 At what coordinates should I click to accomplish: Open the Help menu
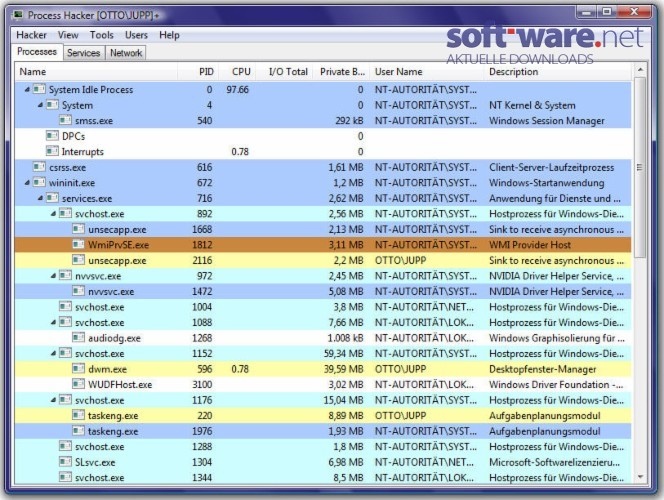pos(169,35)
